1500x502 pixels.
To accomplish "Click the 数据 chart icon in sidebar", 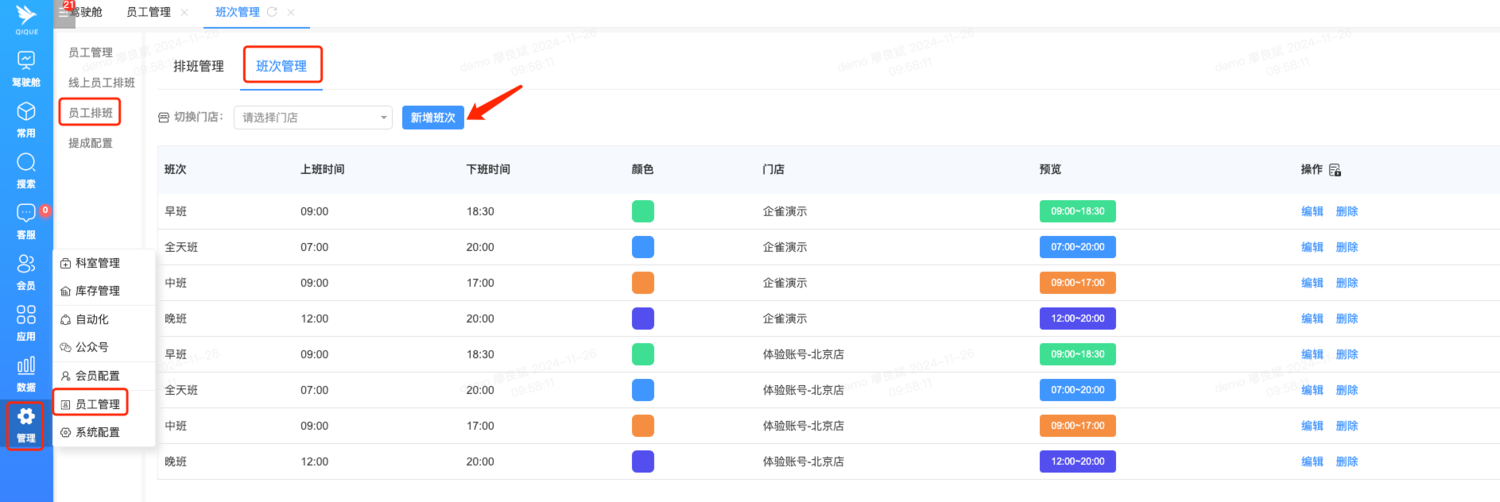I will [26, 367].
